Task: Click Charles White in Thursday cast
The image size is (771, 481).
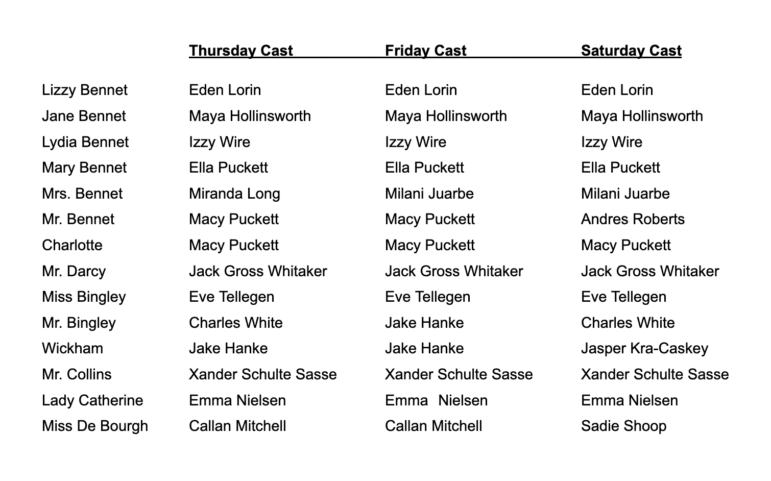Action: (x=236, y=323)
